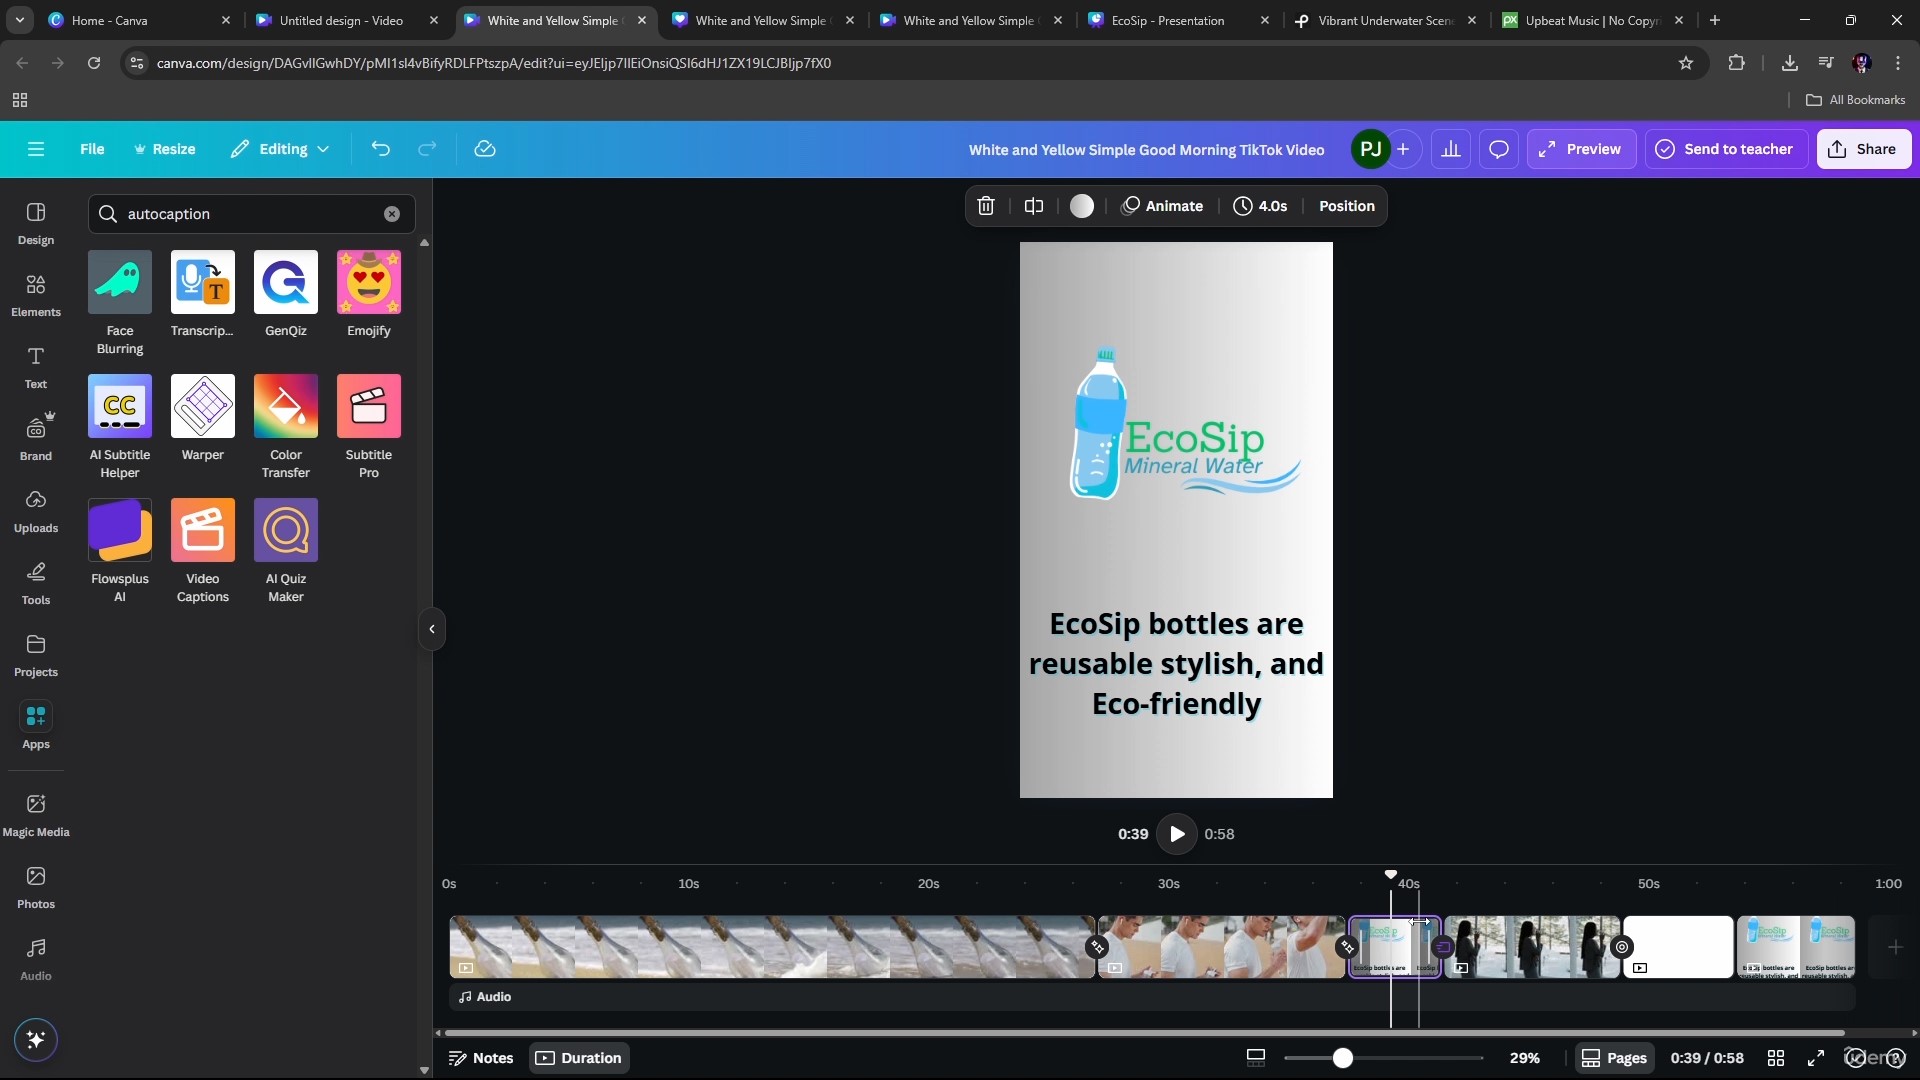
Task: Open the Transcription app icon
Action: [203, 282]
